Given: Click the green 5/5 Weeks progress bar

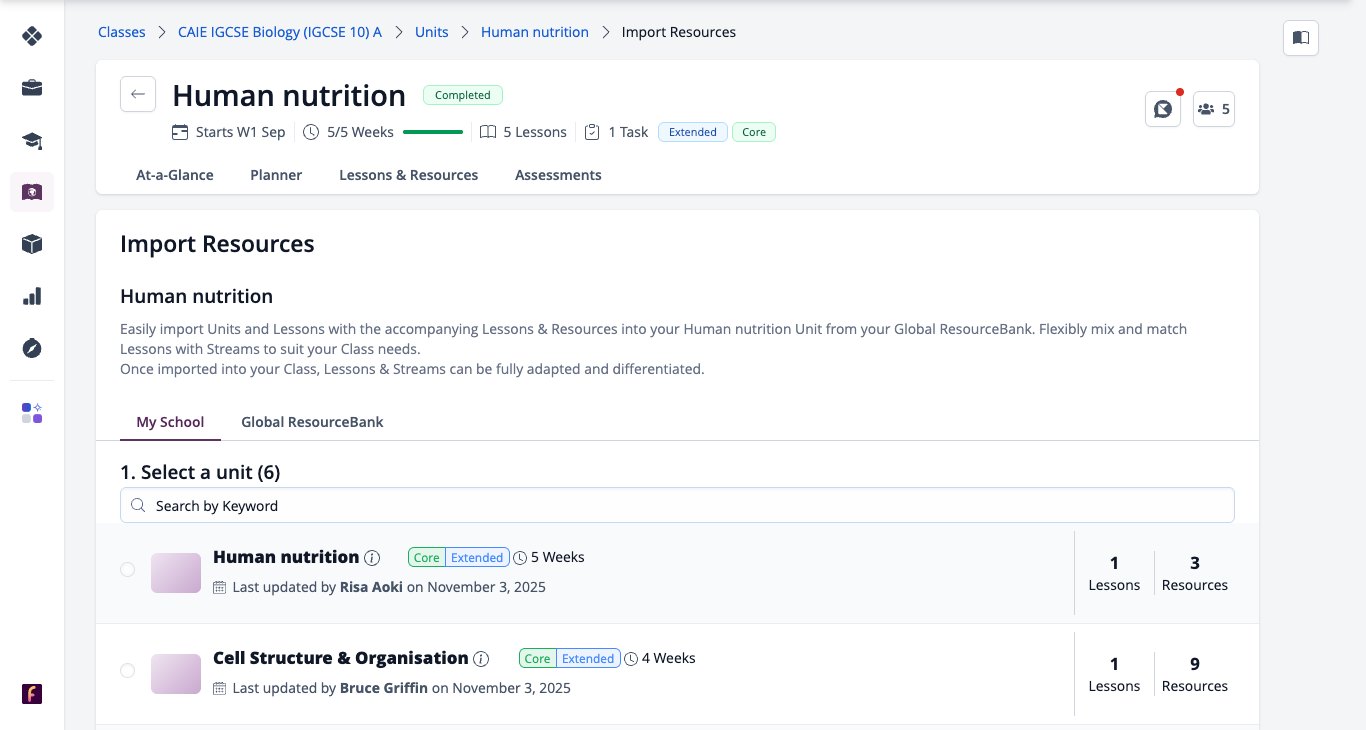Looking at the screenshot, I should point(433,132).
